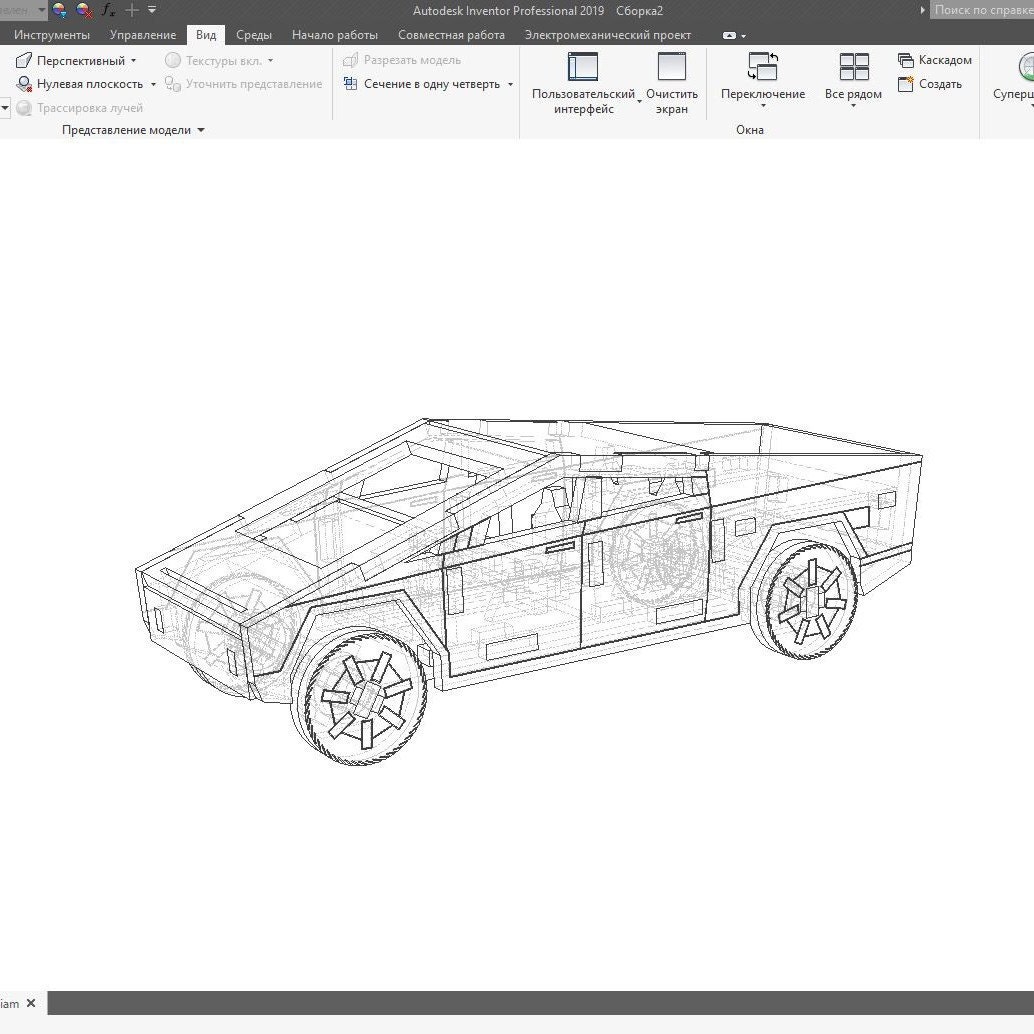Click the Все рядом tile icon
The image size is (1034, 1034).
click(854, 67)
